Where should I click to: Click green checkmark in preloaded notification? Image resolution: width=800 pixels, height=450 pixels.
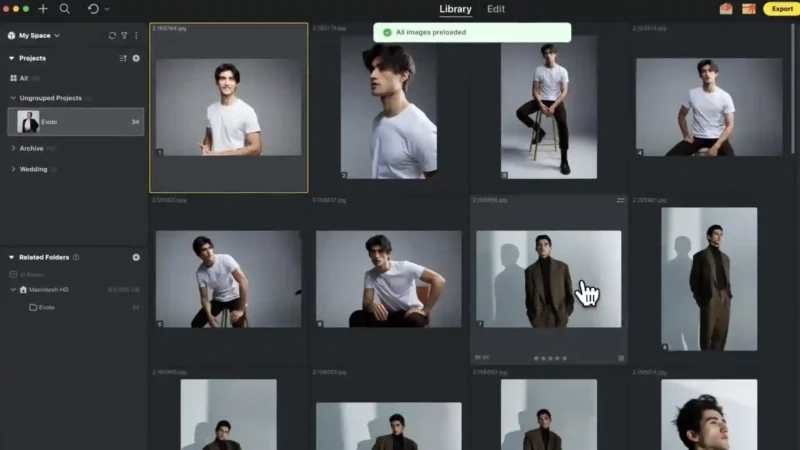tap(387, 32)
